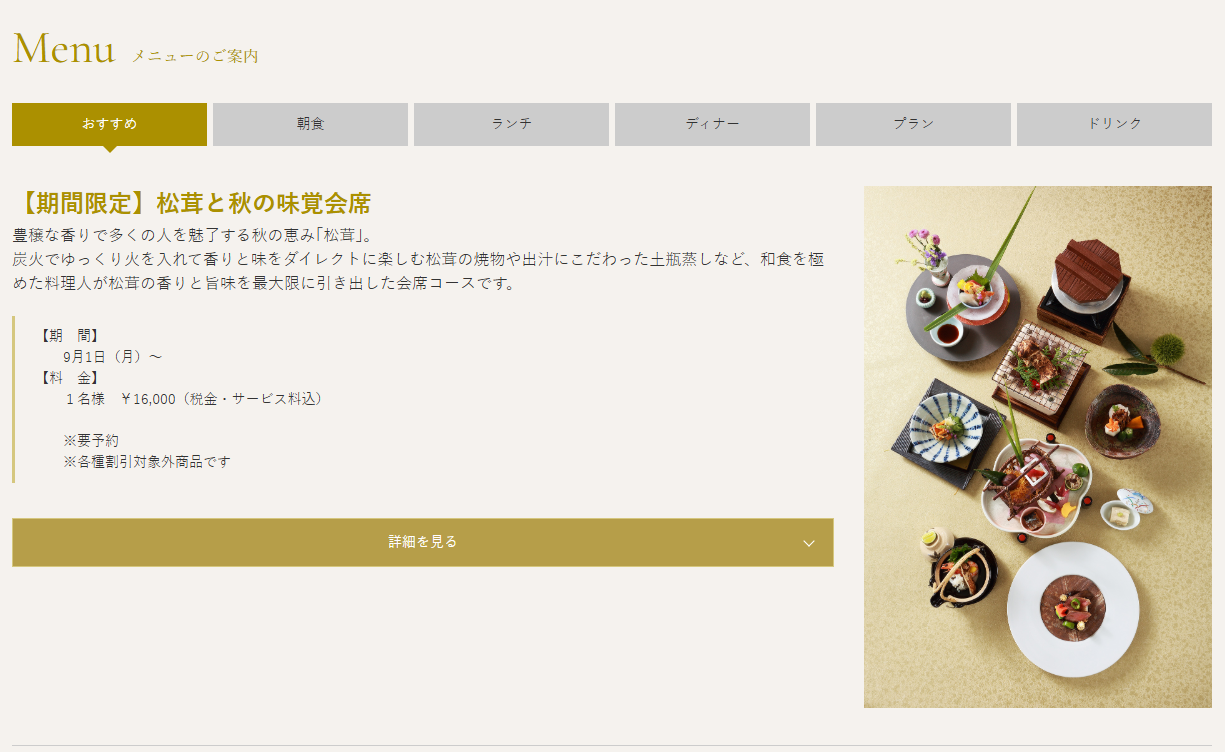1225x752 pixels.
Task: Click the chevron arrow on 詳細を見る bar
Action: (809, 543)
